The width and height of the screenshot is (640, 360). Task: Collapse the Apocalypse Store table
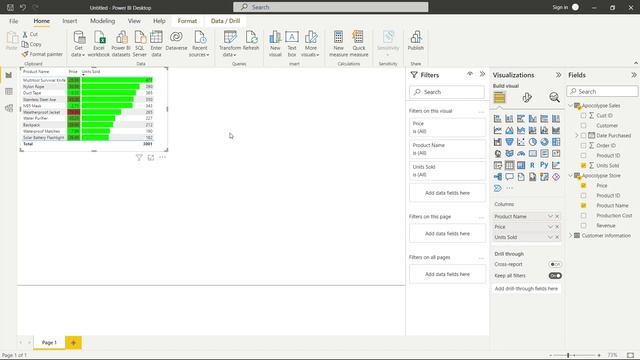point(570,176)
